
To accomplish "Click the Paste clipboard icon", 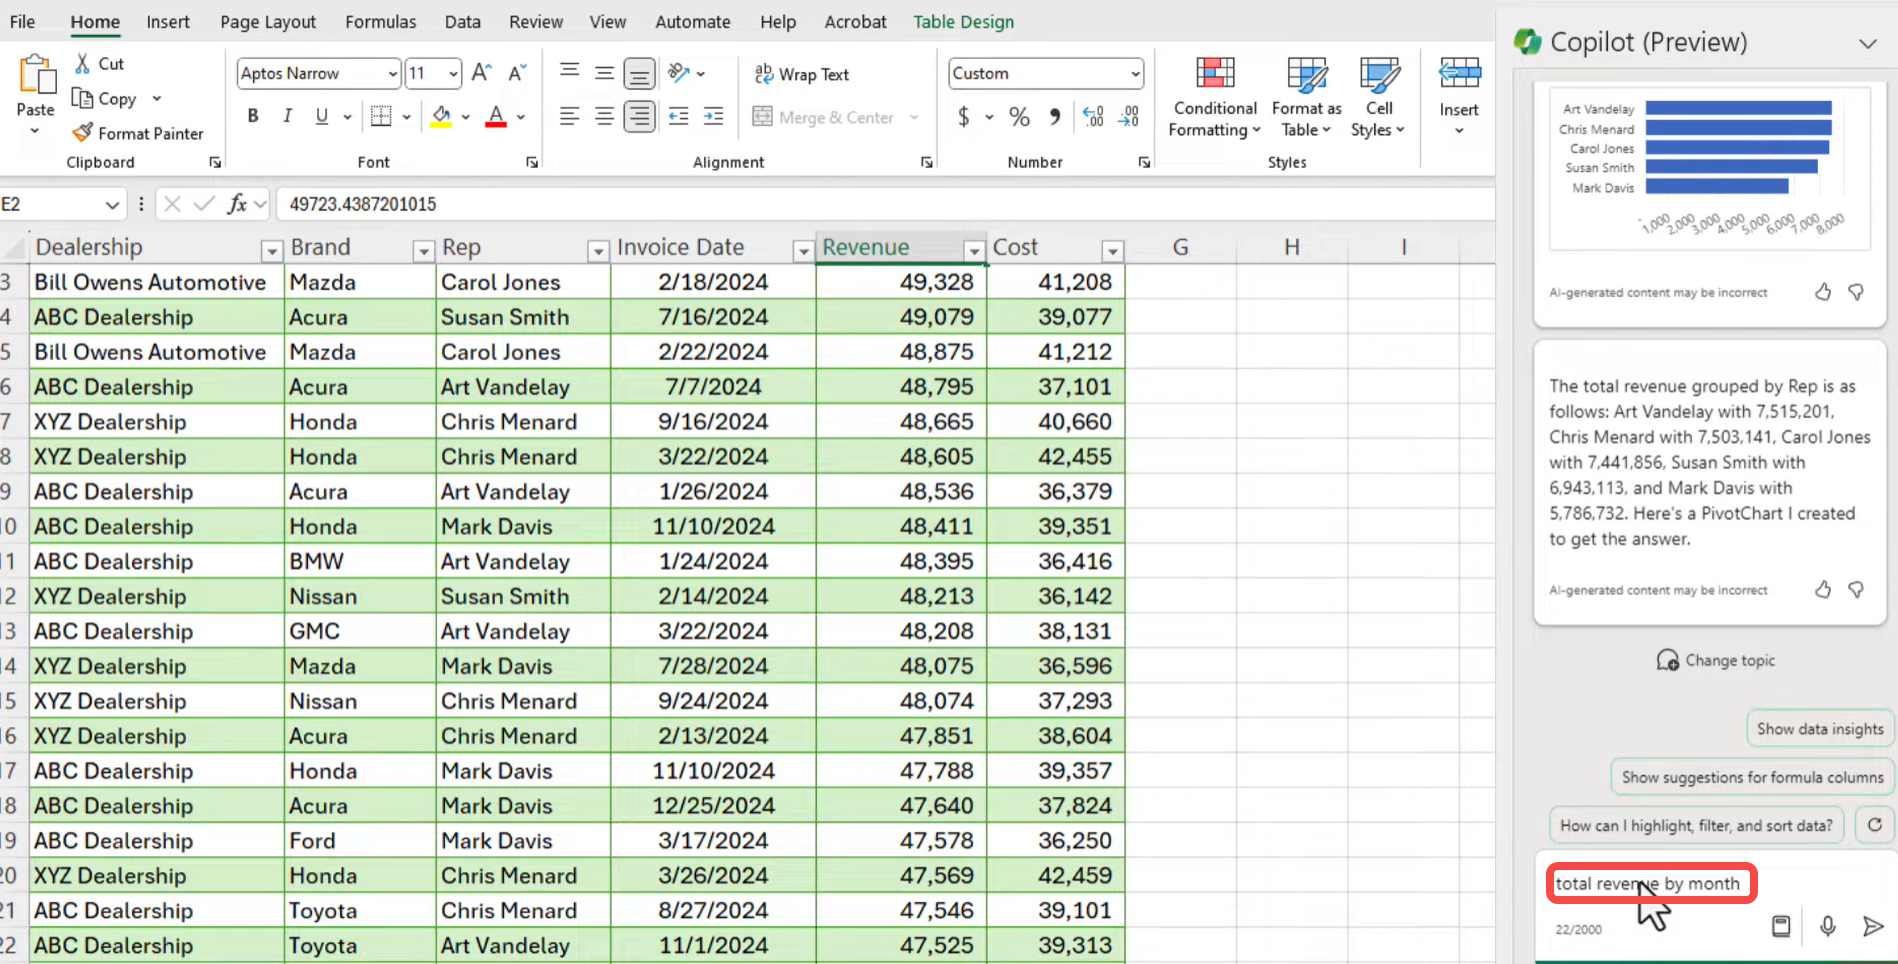I will [36, 76].
